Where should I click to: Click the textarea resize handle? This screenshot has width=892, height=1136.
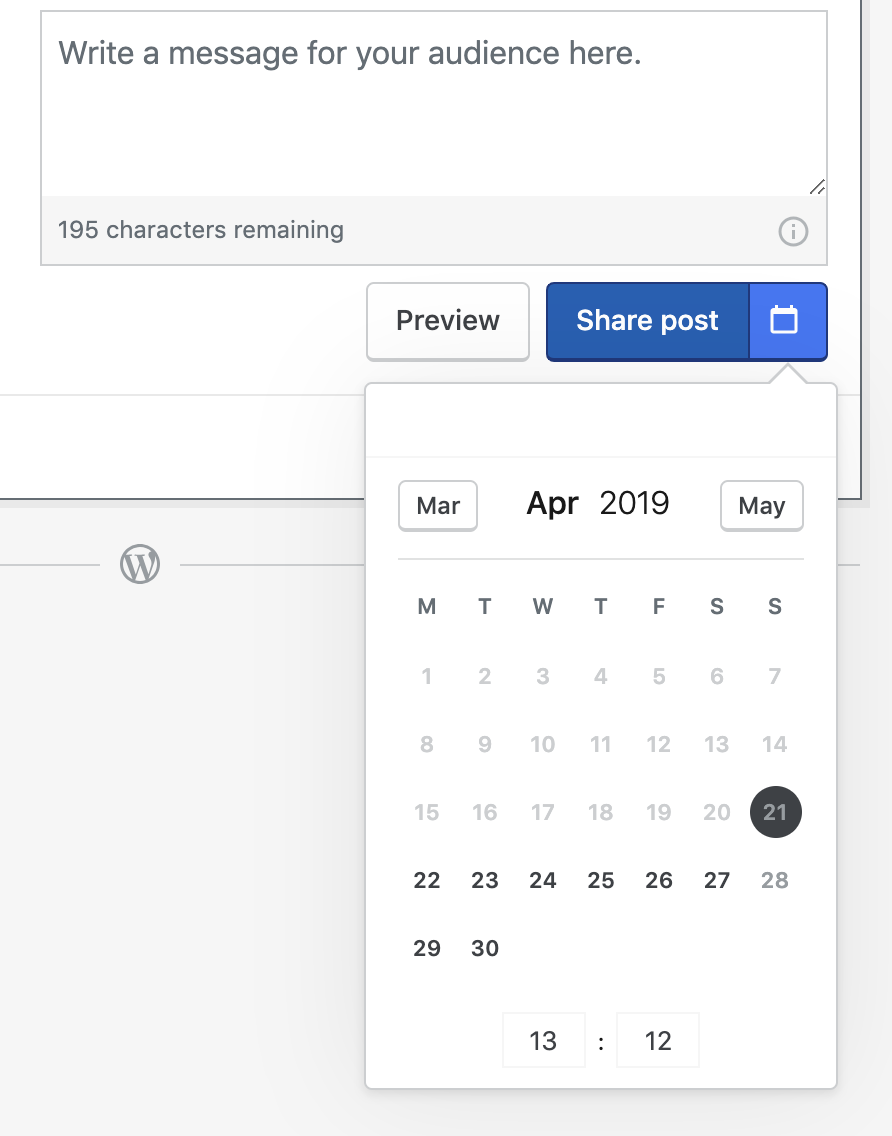[x=816, y=187]
